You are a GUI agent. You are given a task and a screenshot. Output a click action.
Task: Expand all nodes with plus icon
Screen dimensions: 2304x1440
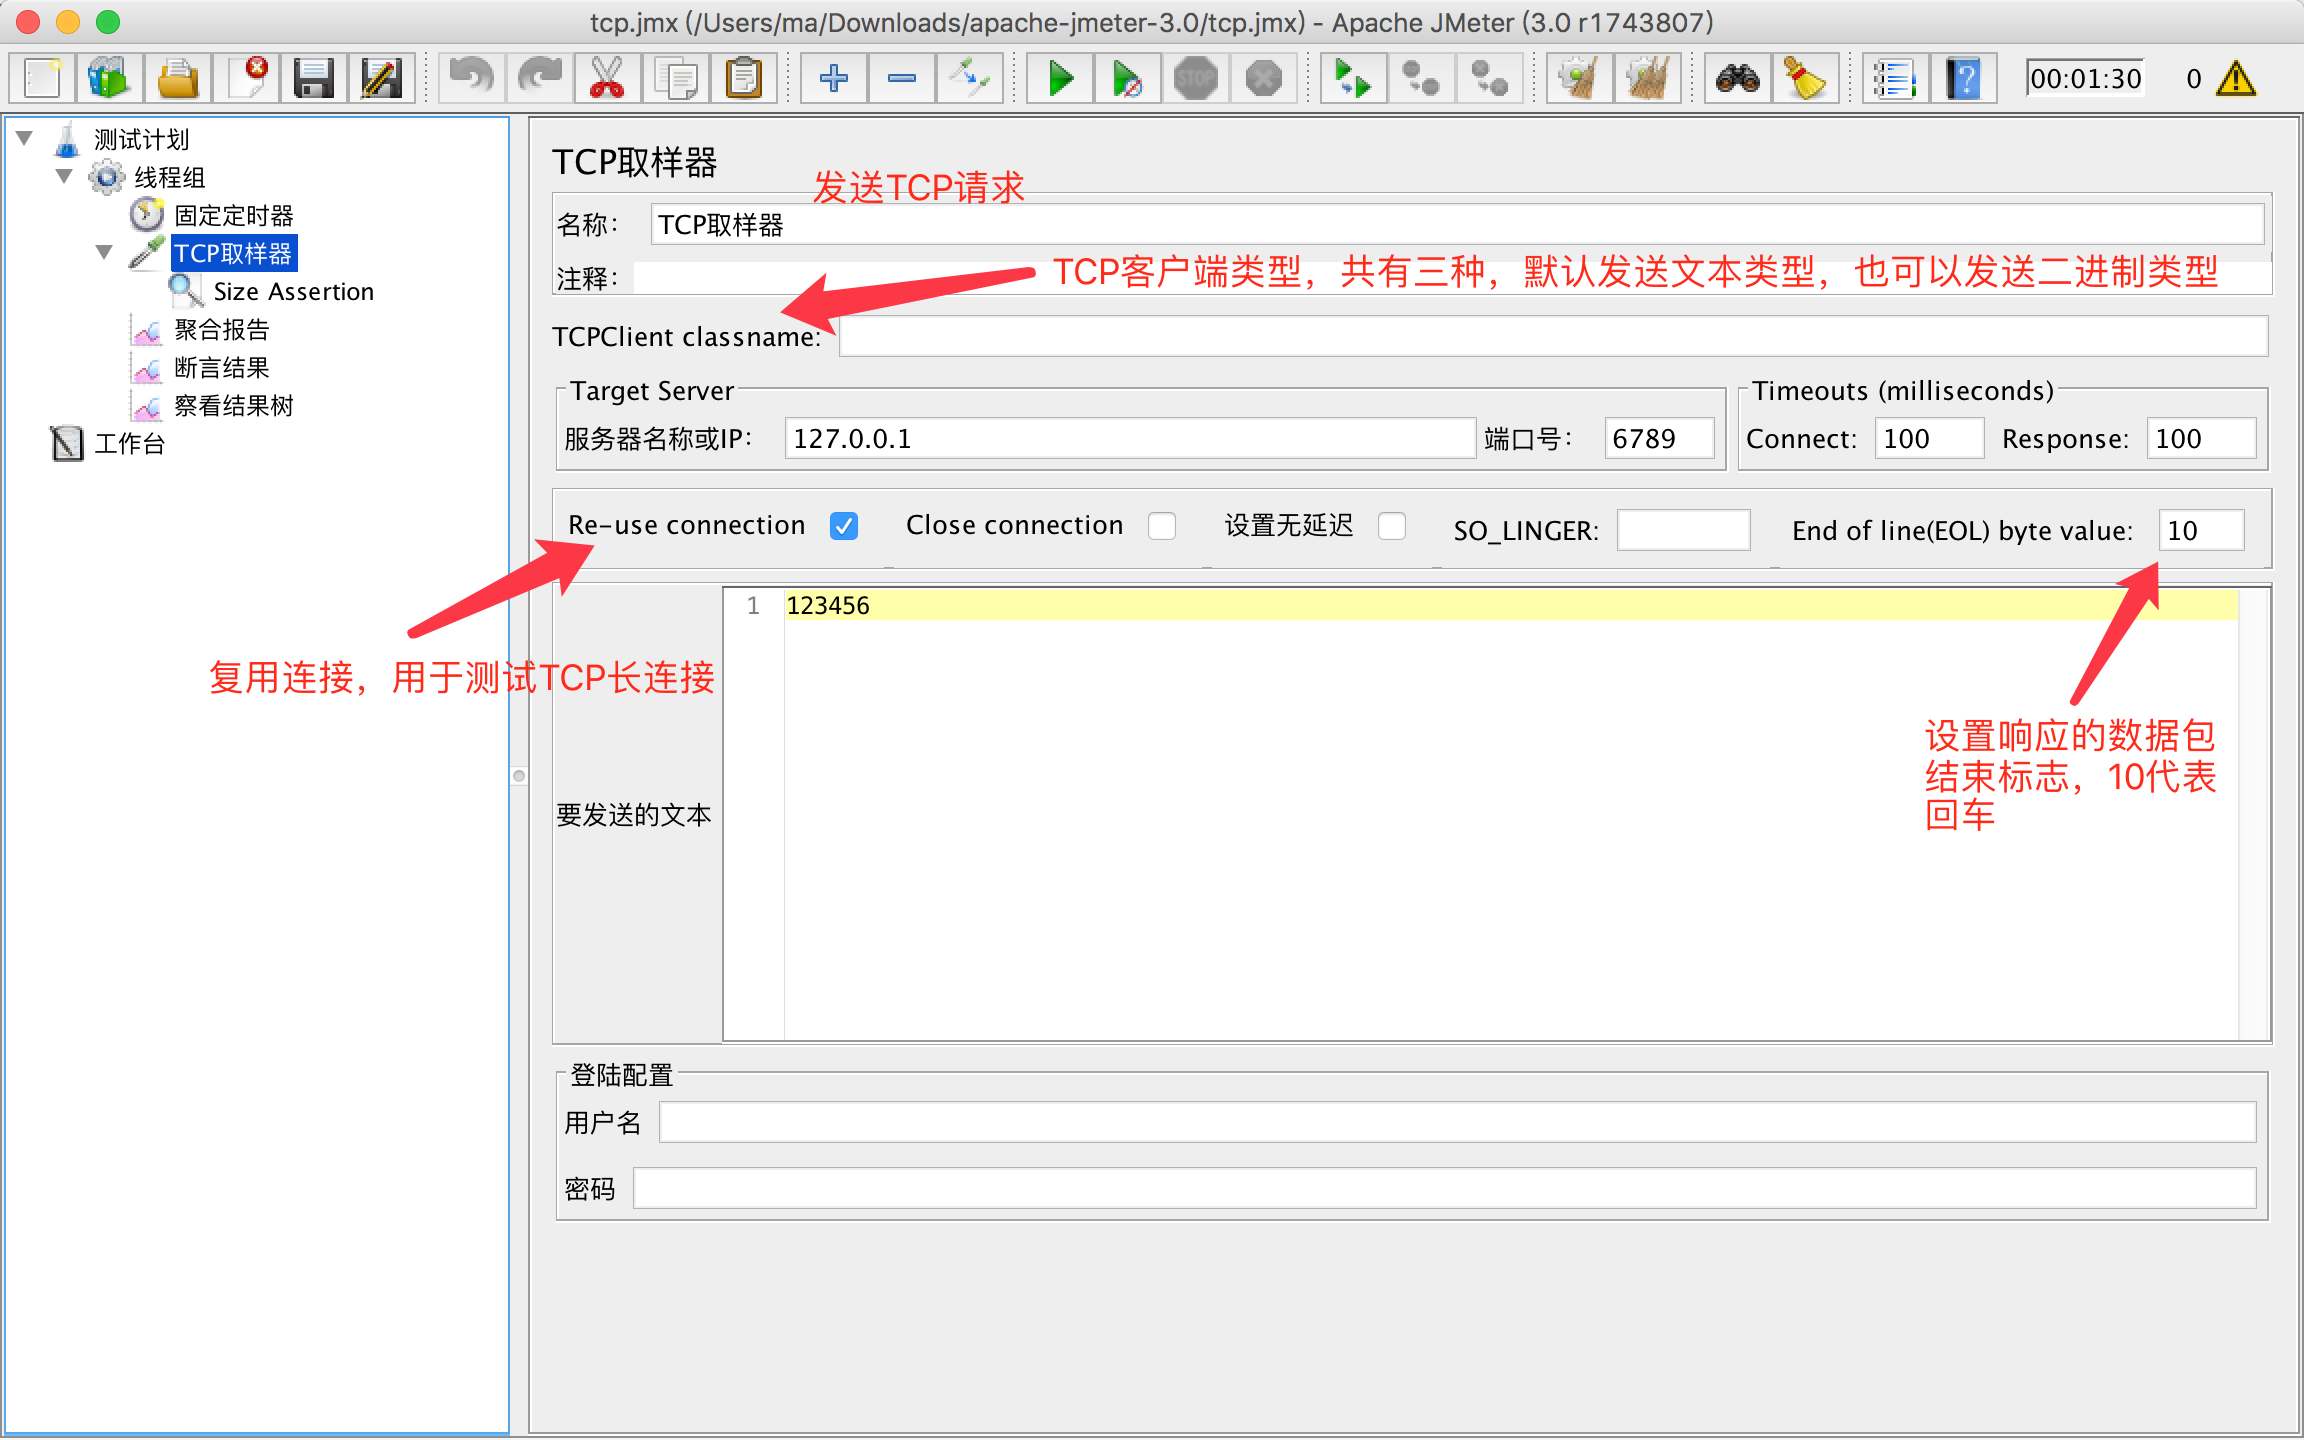834,78
